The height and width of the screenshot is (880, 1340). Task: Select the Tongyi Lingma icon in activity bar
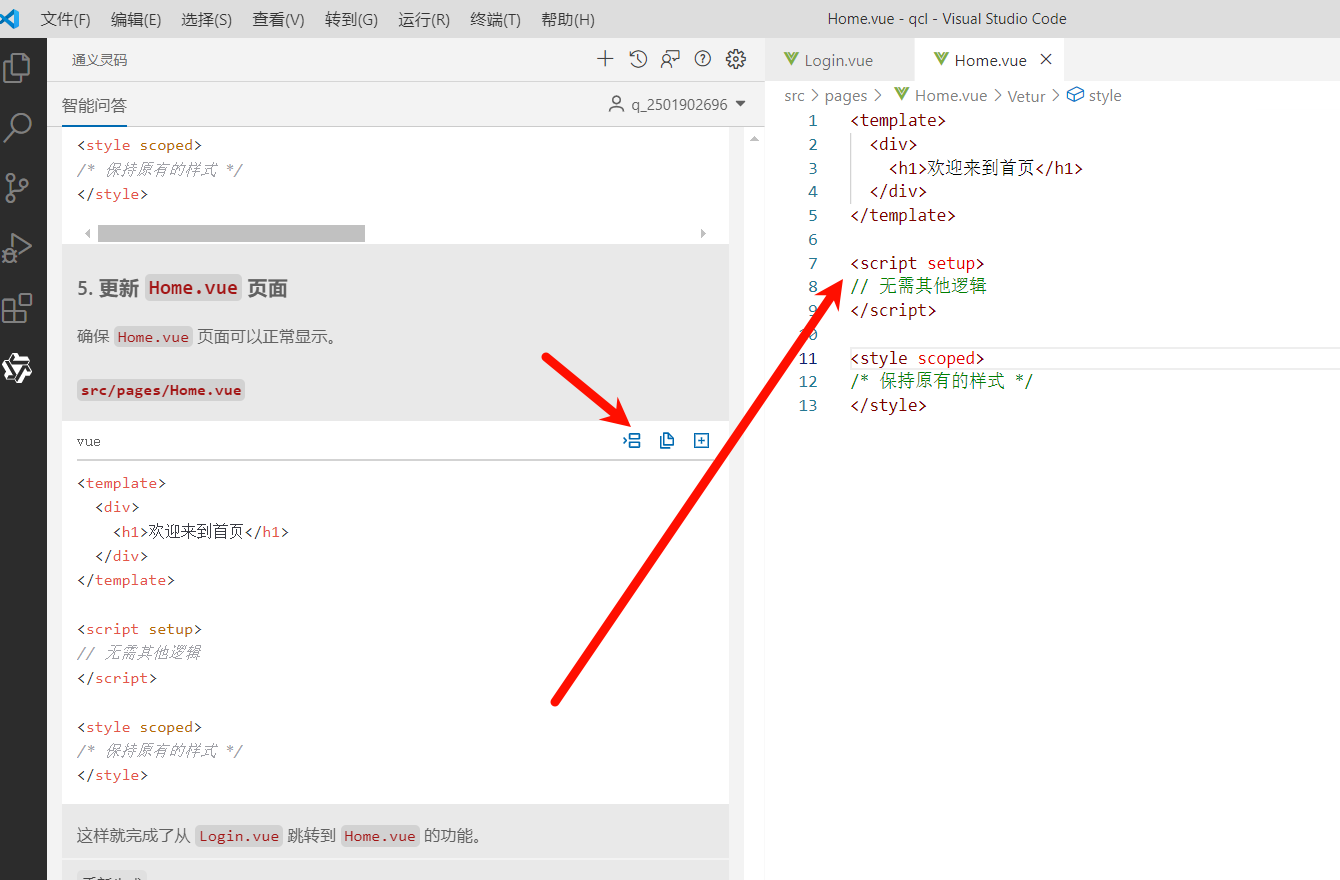coord(17,368)
